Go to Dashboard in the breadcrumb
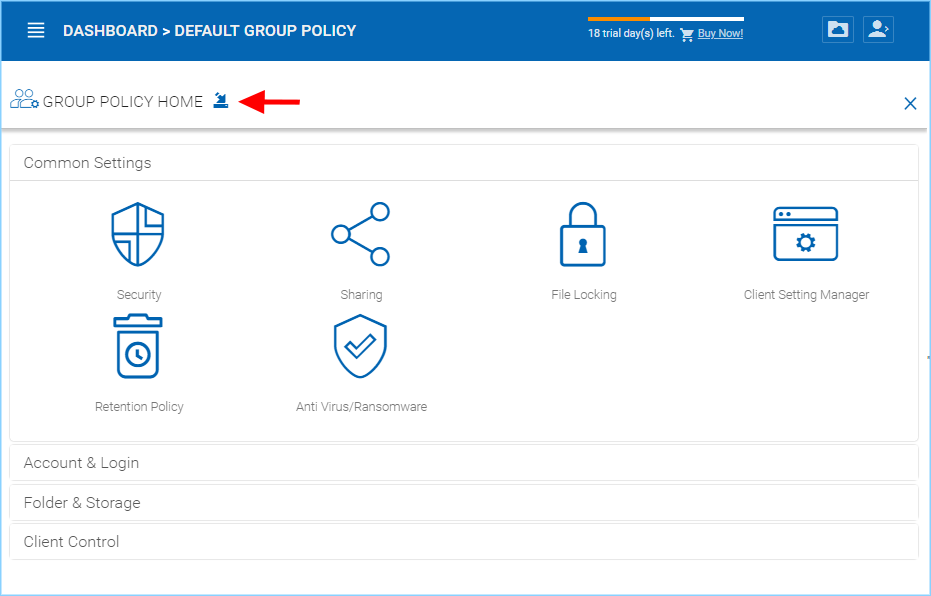 pos(110,31)
